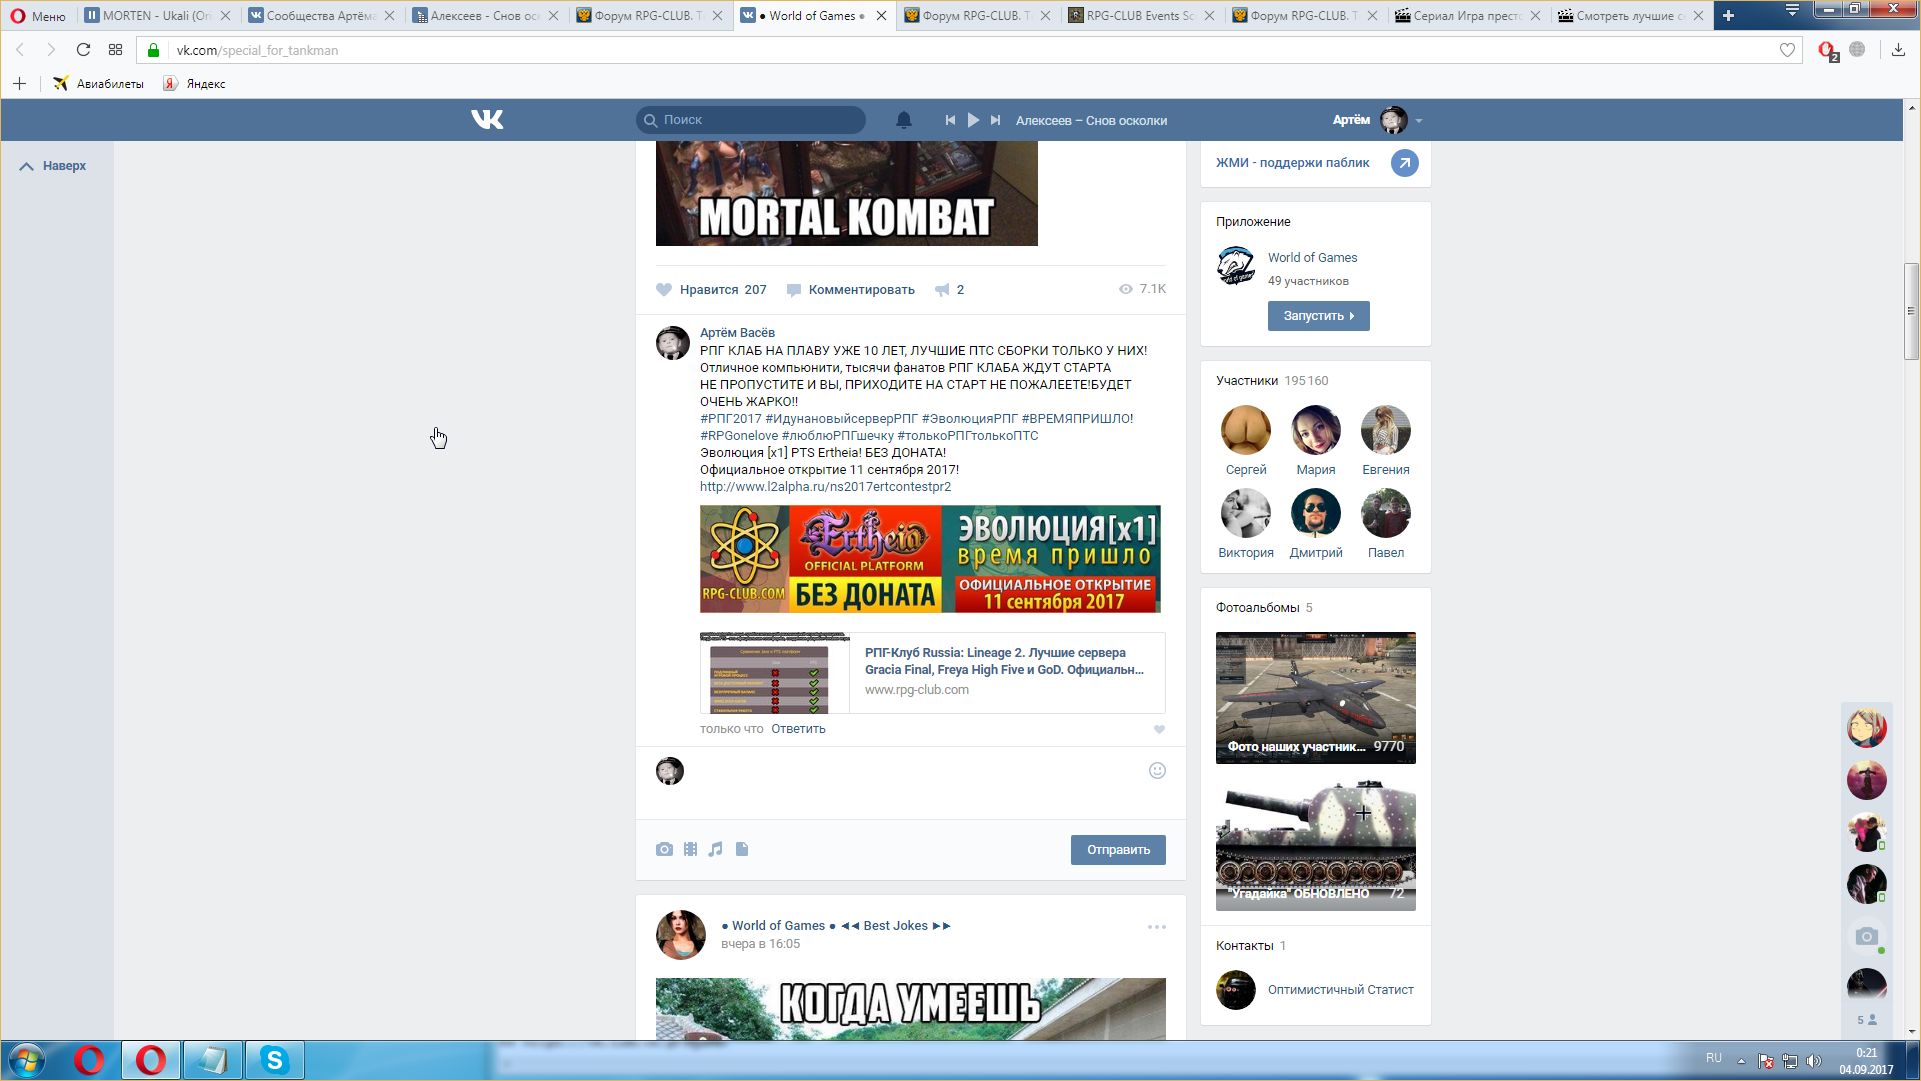Open Opera ad blocker extension icon
The width and height of the screenshot is (1921, 1081).
[x=1828, y=50]
